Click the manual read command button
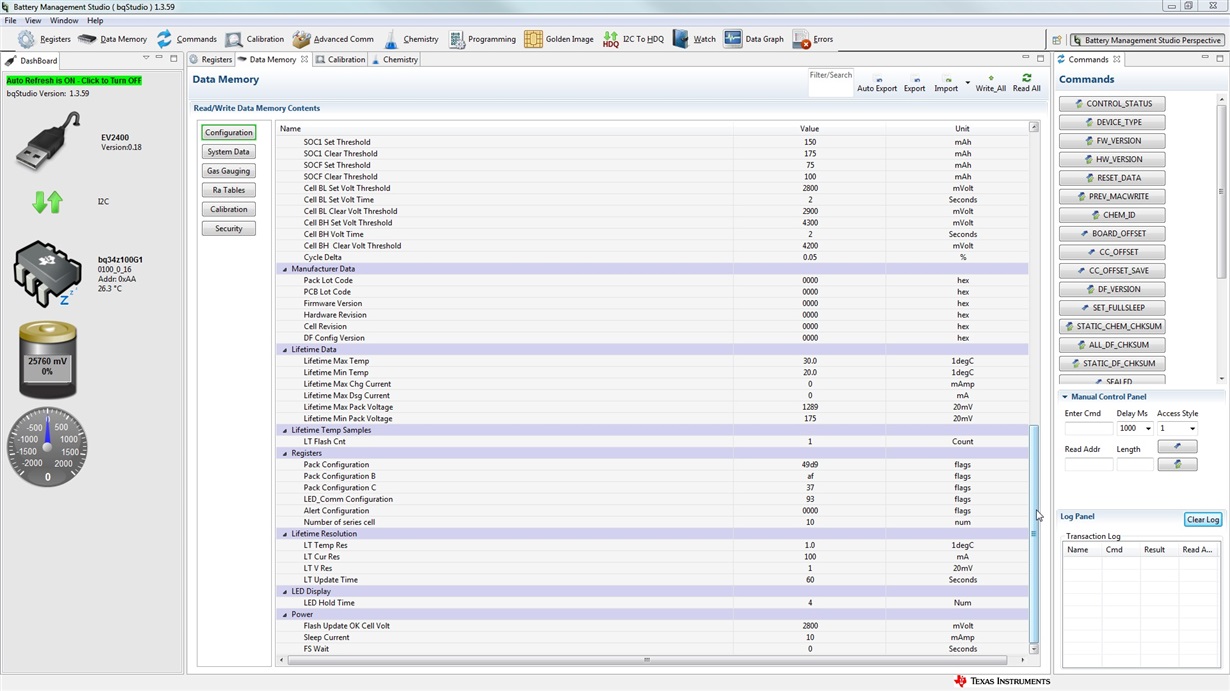This screenshot has width=1230, height=691. point(1177,464)
